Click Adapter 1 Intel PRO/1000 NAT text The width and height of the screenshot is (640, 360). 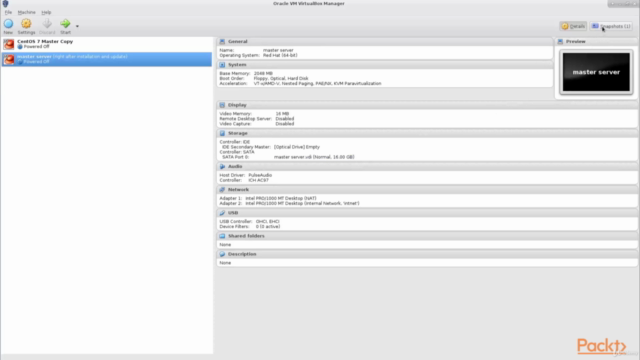coord(280,198)
